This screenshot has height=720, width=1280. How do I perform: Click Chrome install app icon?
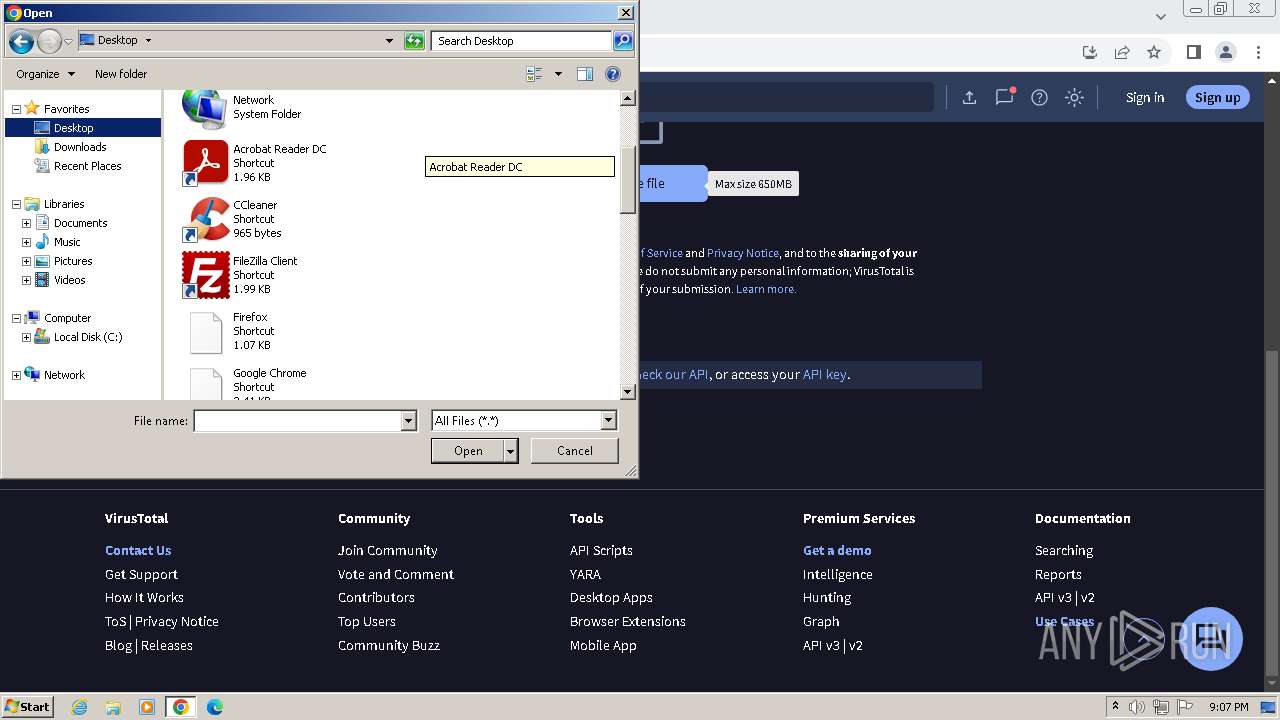1090,52
